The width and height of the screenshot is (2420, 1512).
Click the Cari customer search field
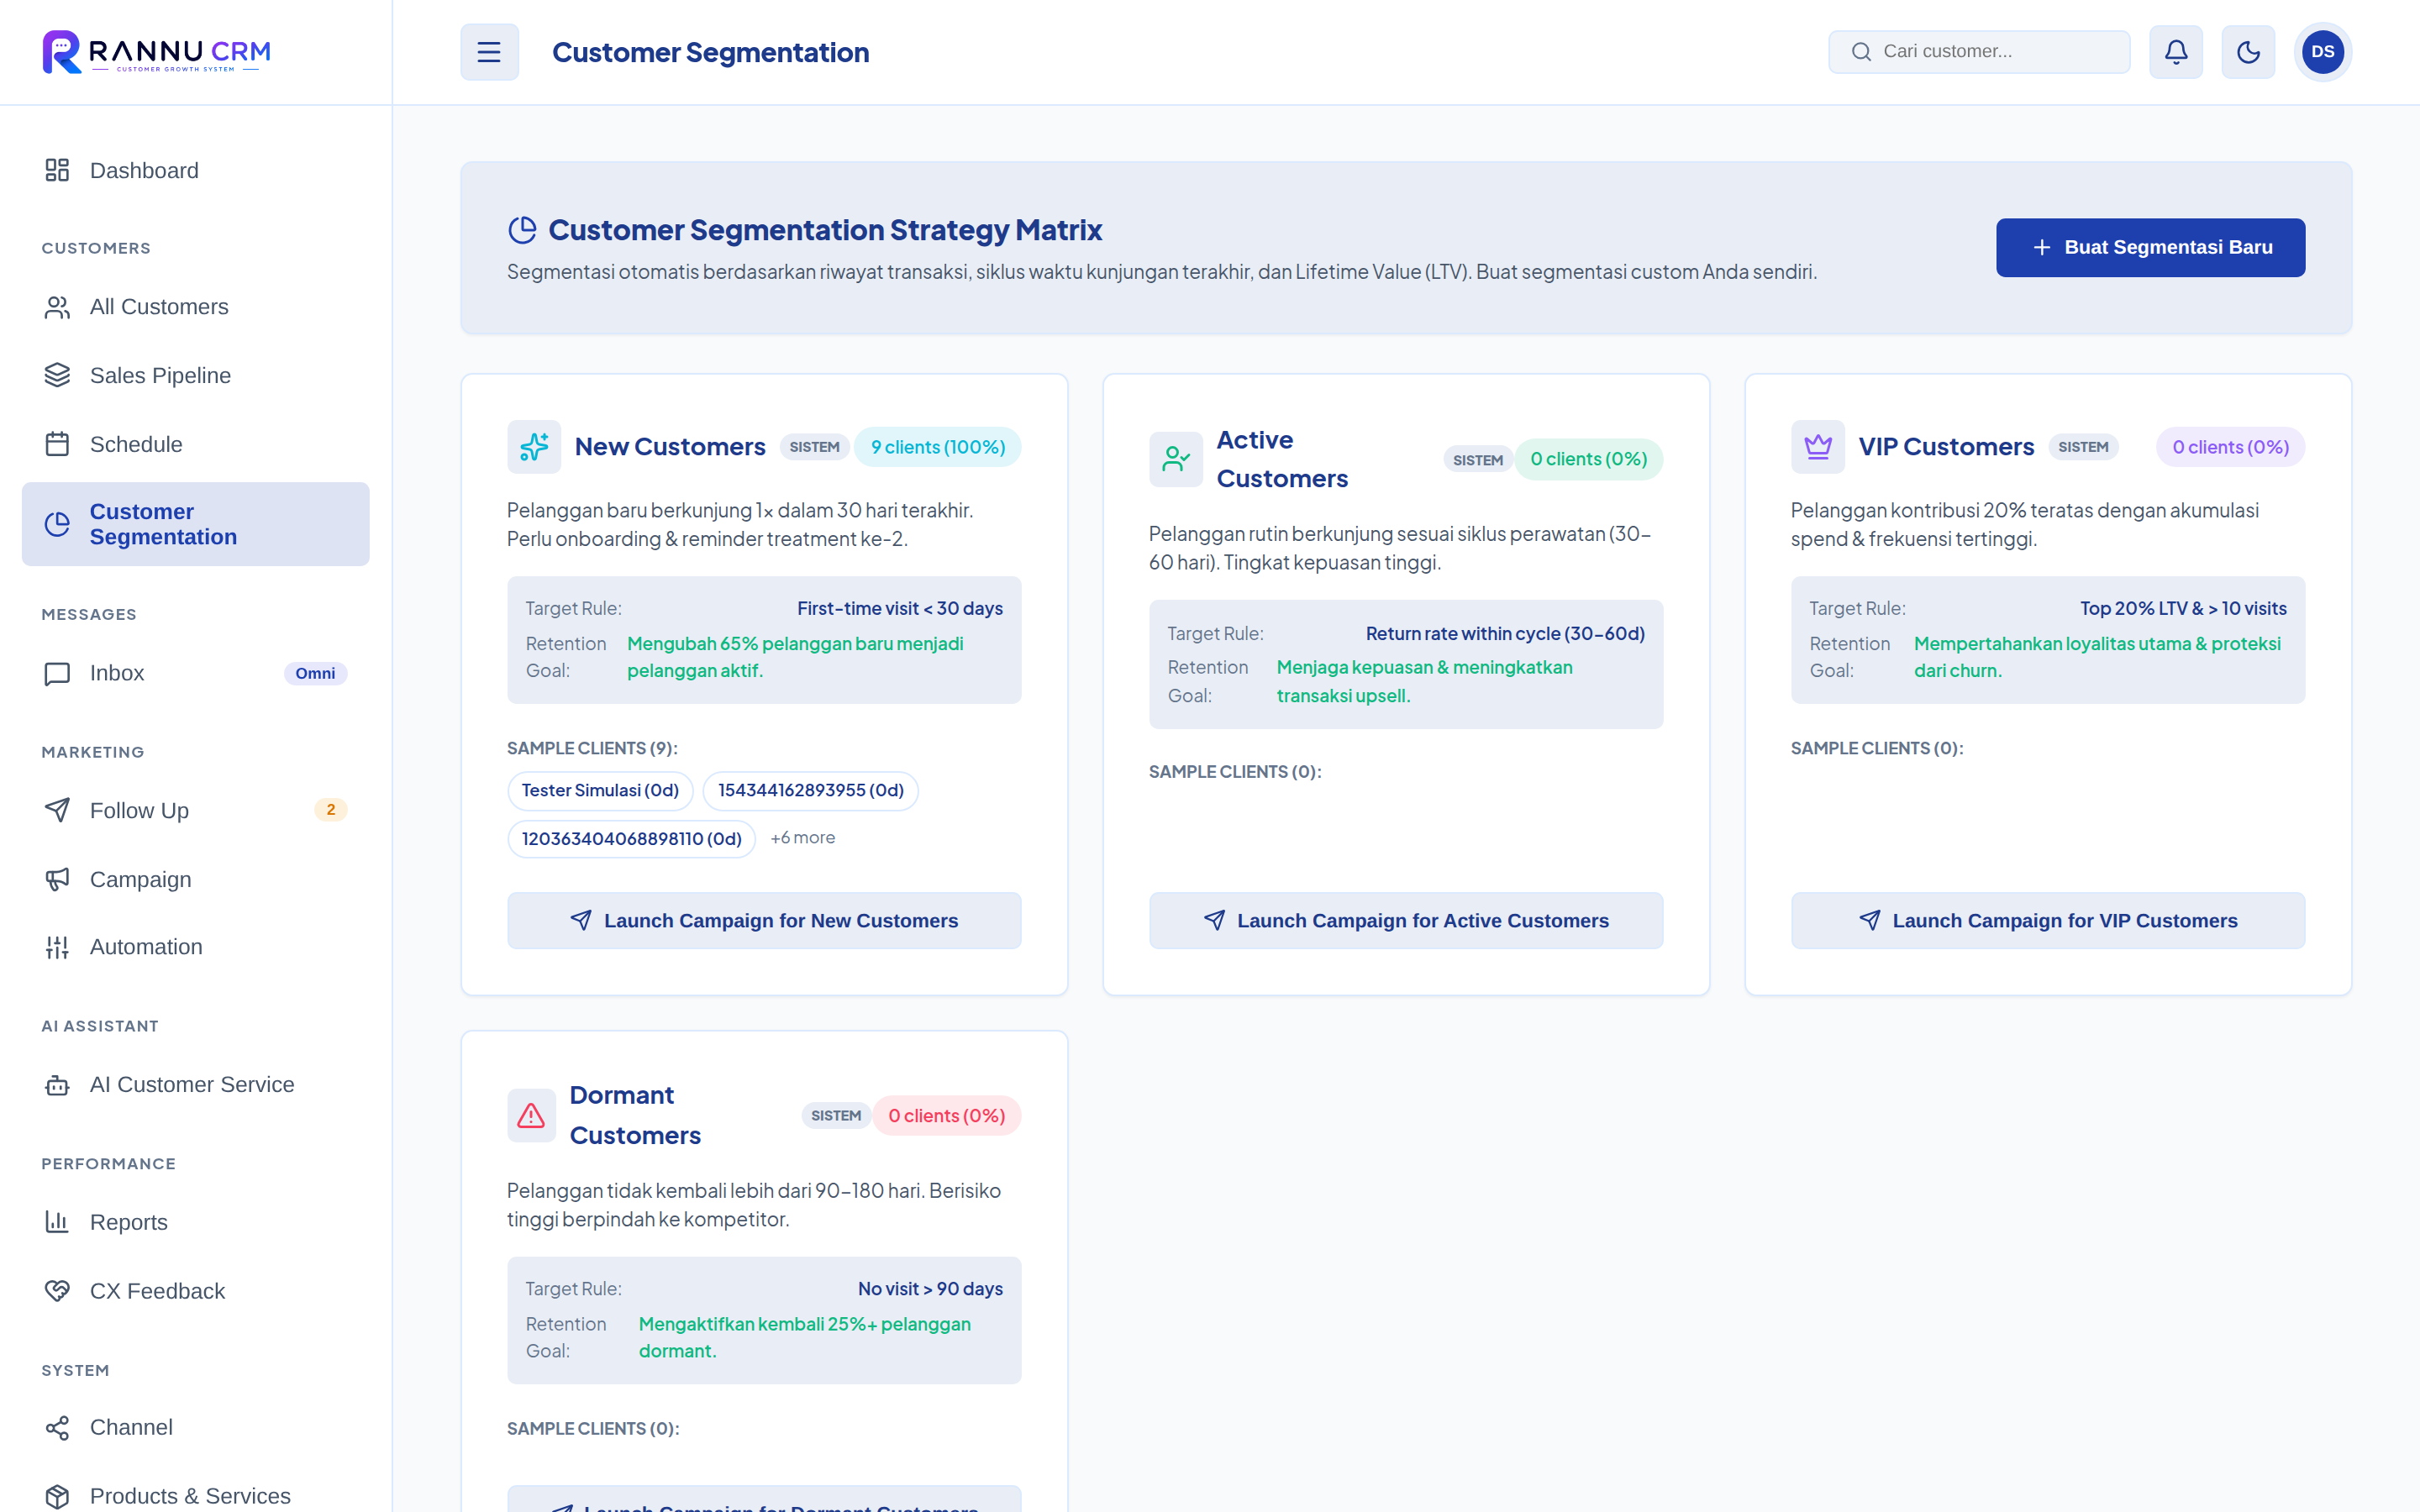pyautogui.click(x=1978, y=51)
